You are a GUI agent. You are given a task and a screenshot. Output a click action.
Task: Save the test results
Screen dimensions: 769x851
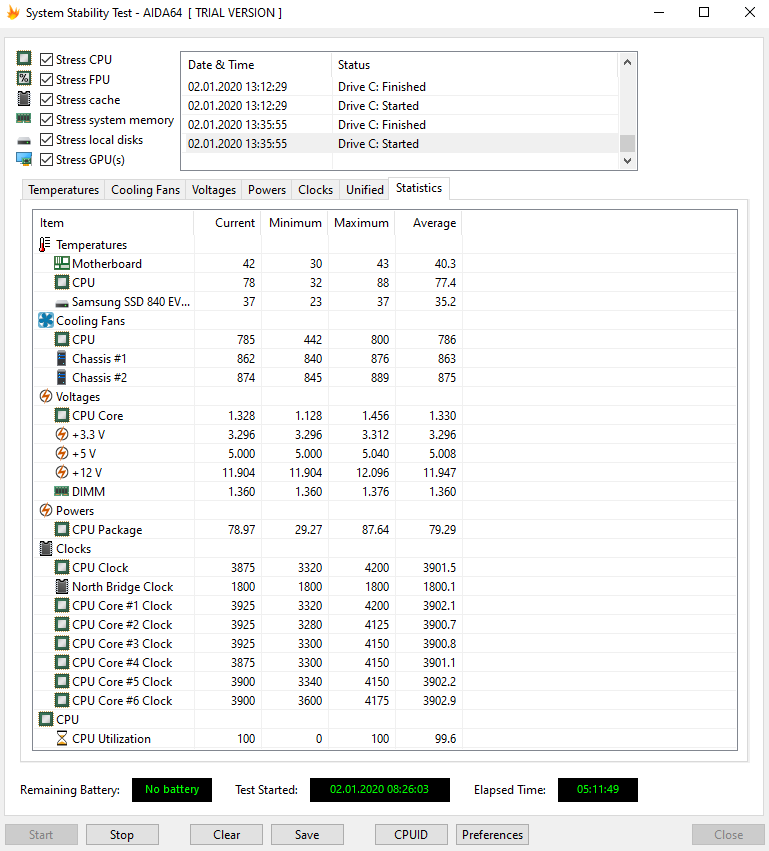307,834
